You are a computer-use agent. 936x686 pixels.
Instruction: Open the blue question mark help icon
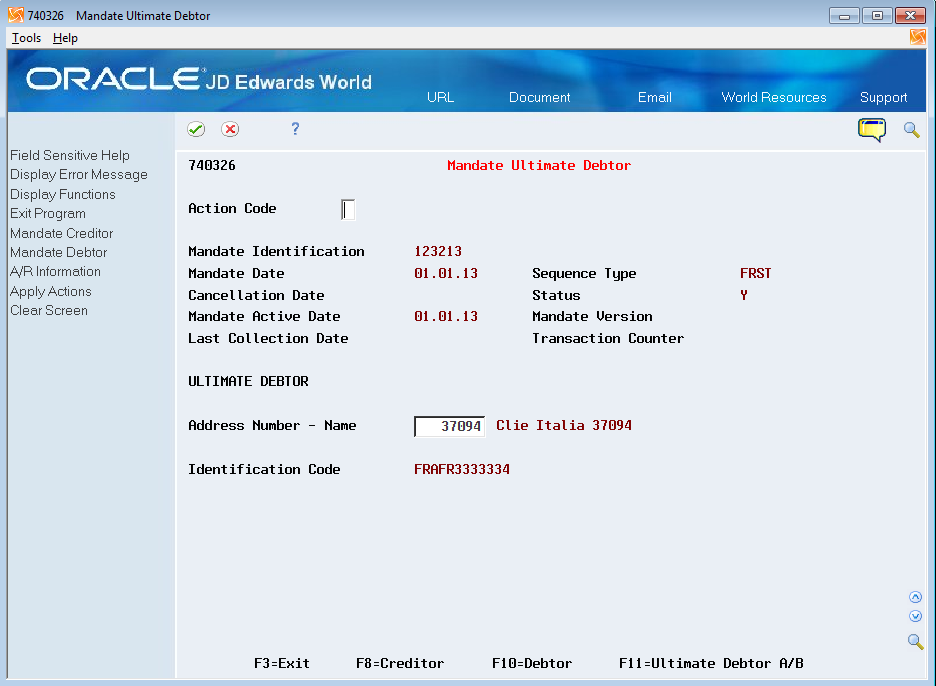pos(295,129)
